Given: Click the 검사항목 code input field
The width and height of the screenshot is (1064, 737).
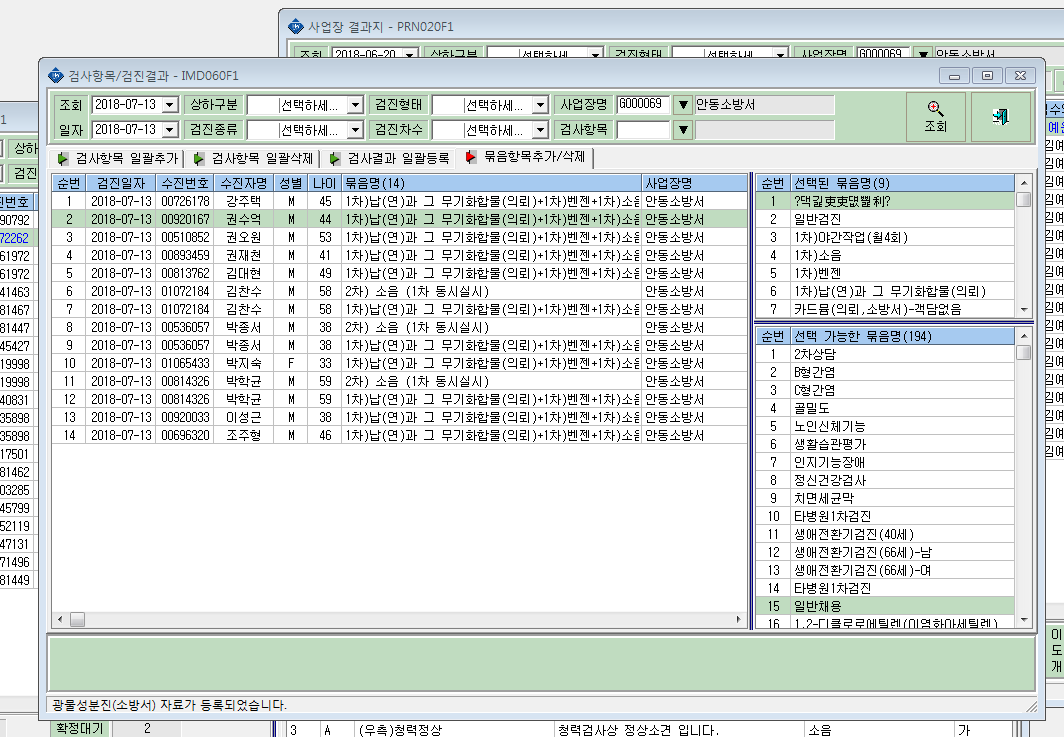Looking at the screenshot, I should (643, 130).
